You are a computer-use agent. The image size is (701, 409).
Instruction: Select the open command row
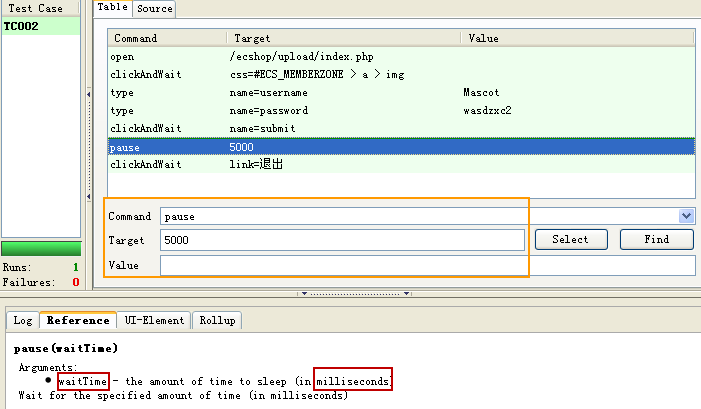coord(401,57)
